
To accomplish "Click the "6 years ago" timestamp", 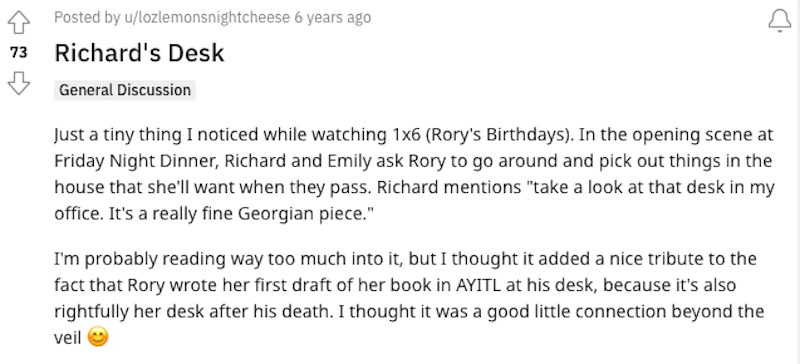I will pyautogui.click(x=333, y=18).
